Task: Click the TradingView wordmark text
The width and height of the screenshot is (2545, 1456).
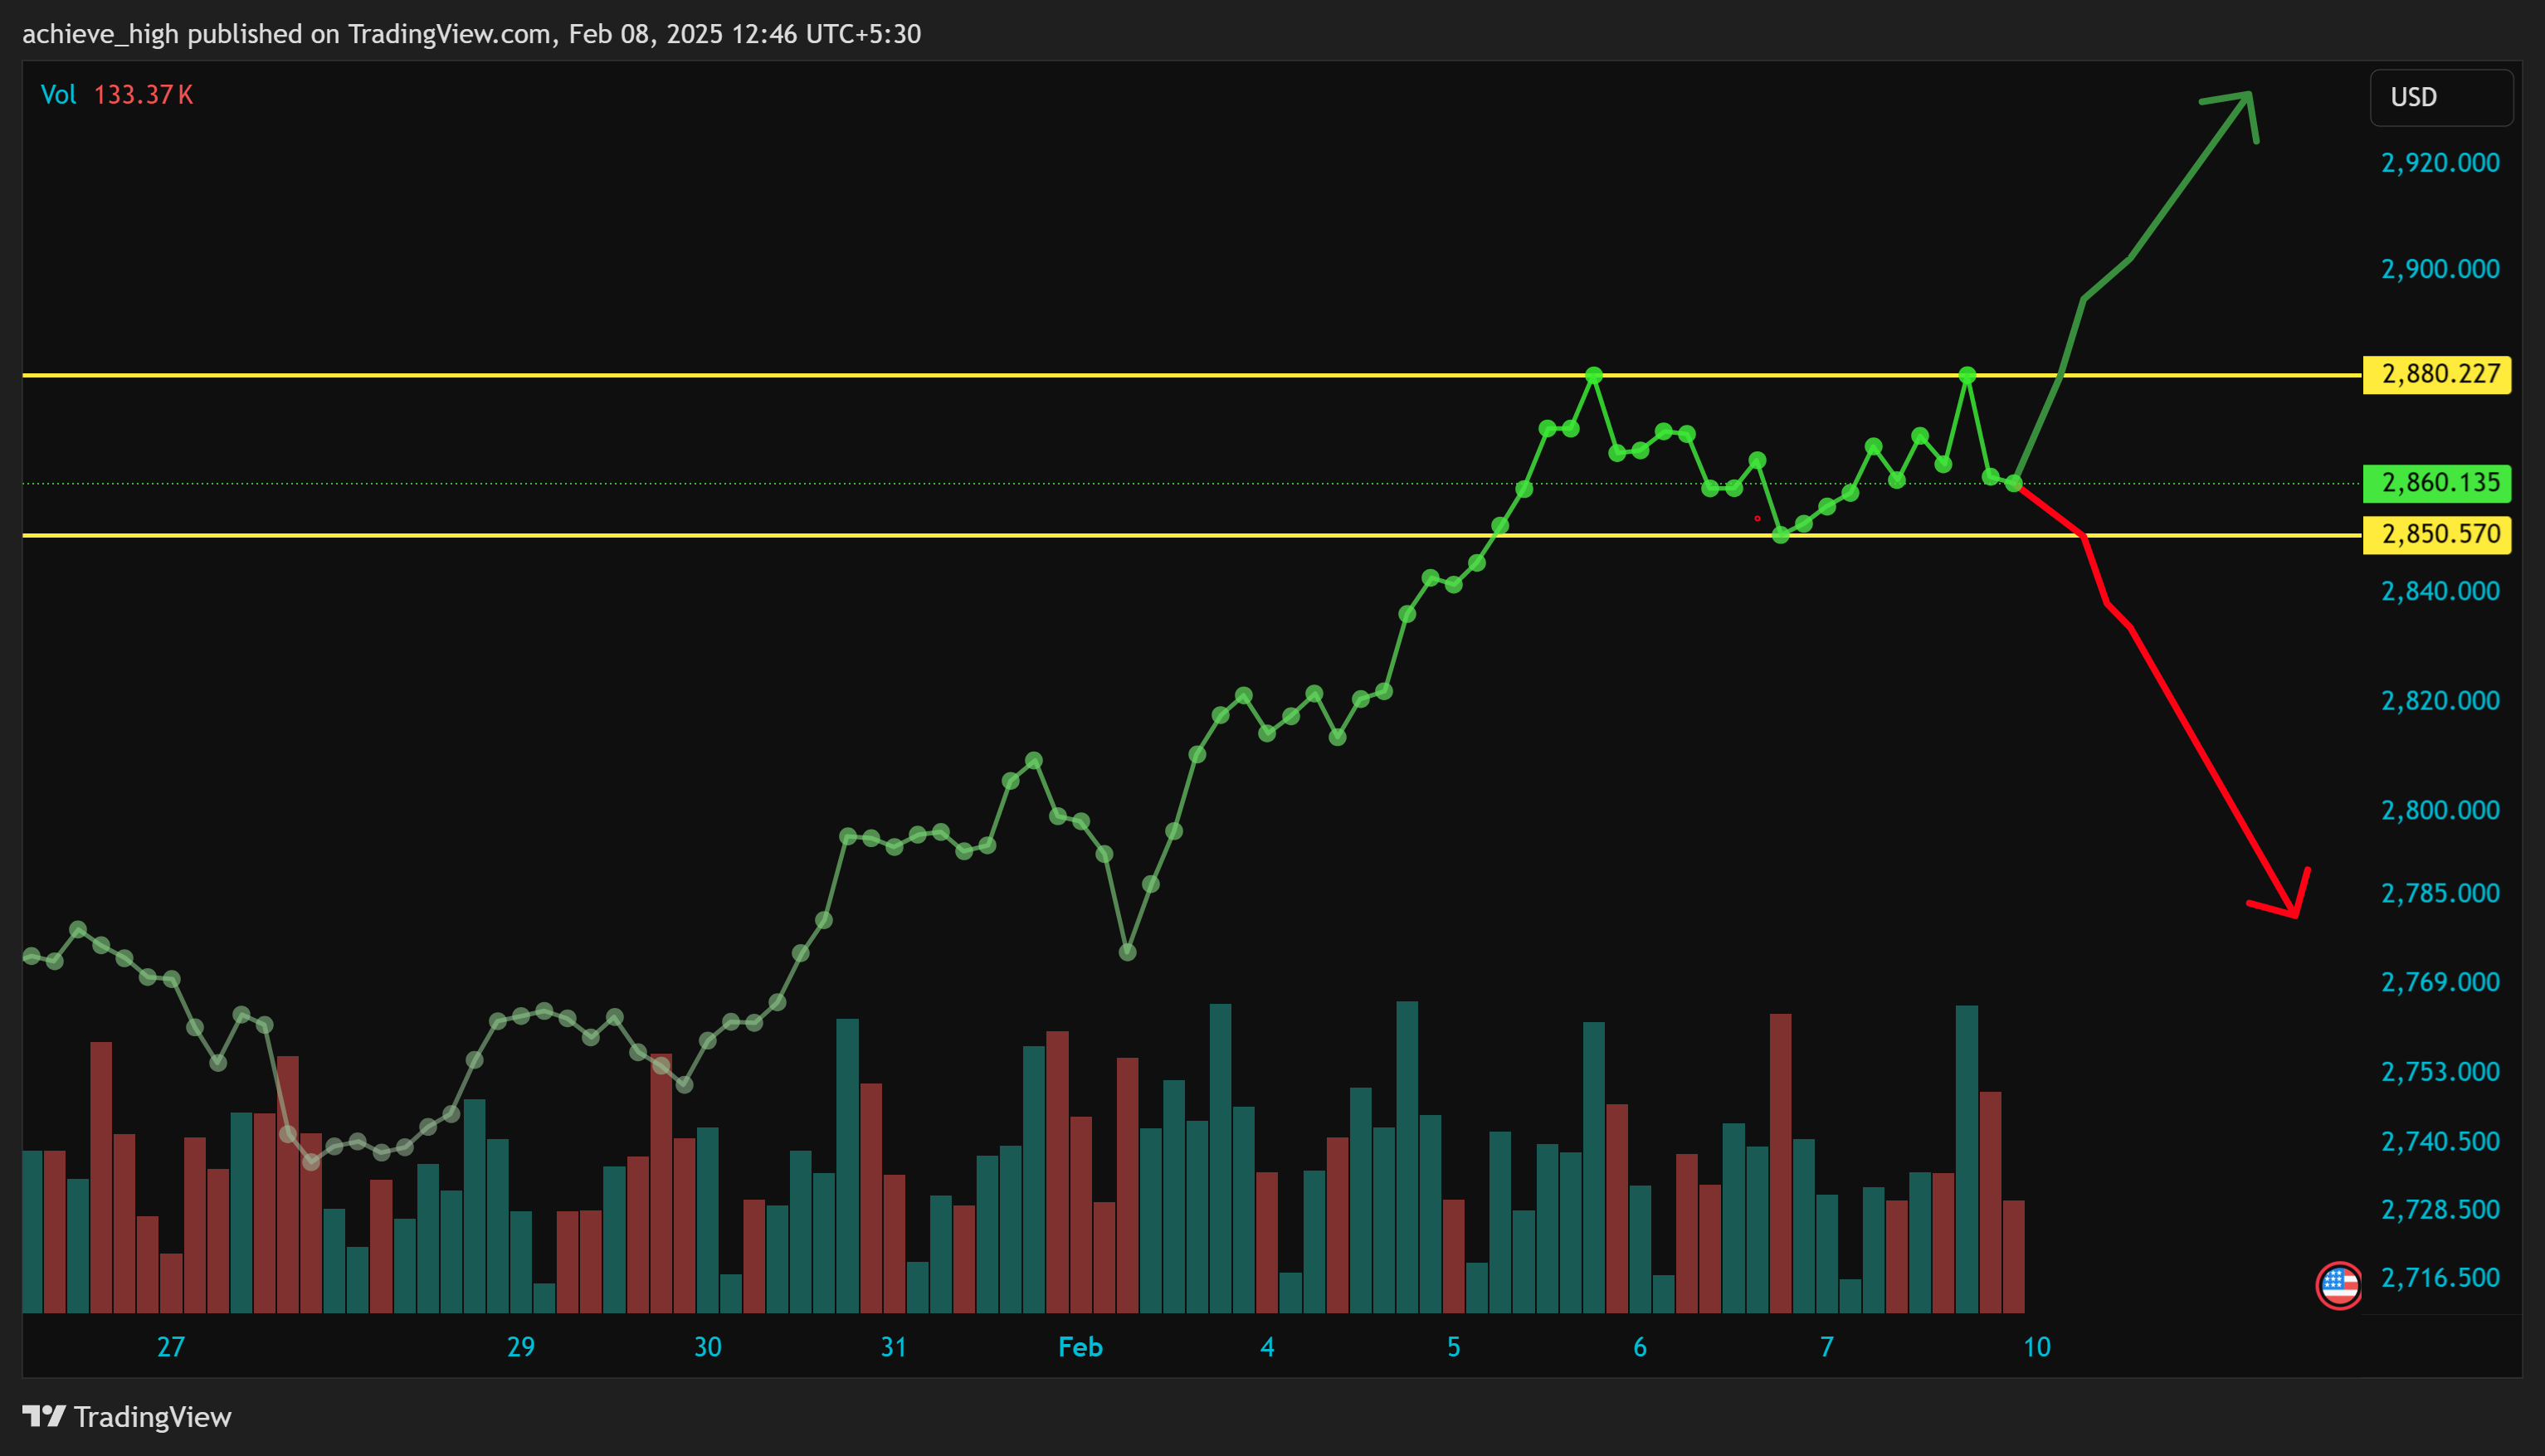Action: tap(153, 1417)
